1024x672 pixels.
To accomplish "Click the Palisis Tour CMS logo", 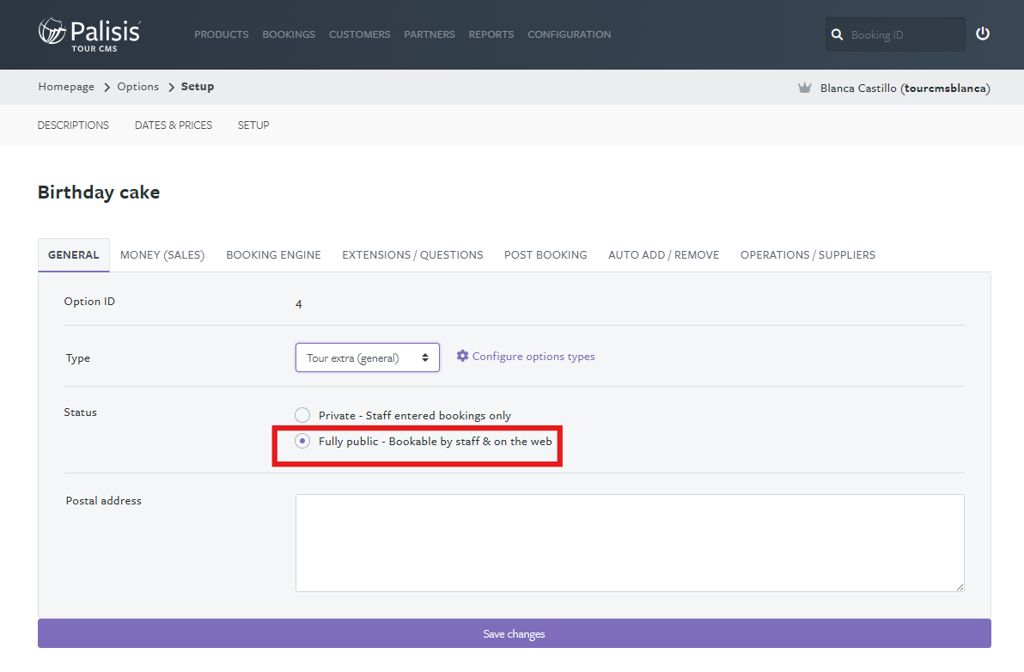I will click(x=85, y=33).
